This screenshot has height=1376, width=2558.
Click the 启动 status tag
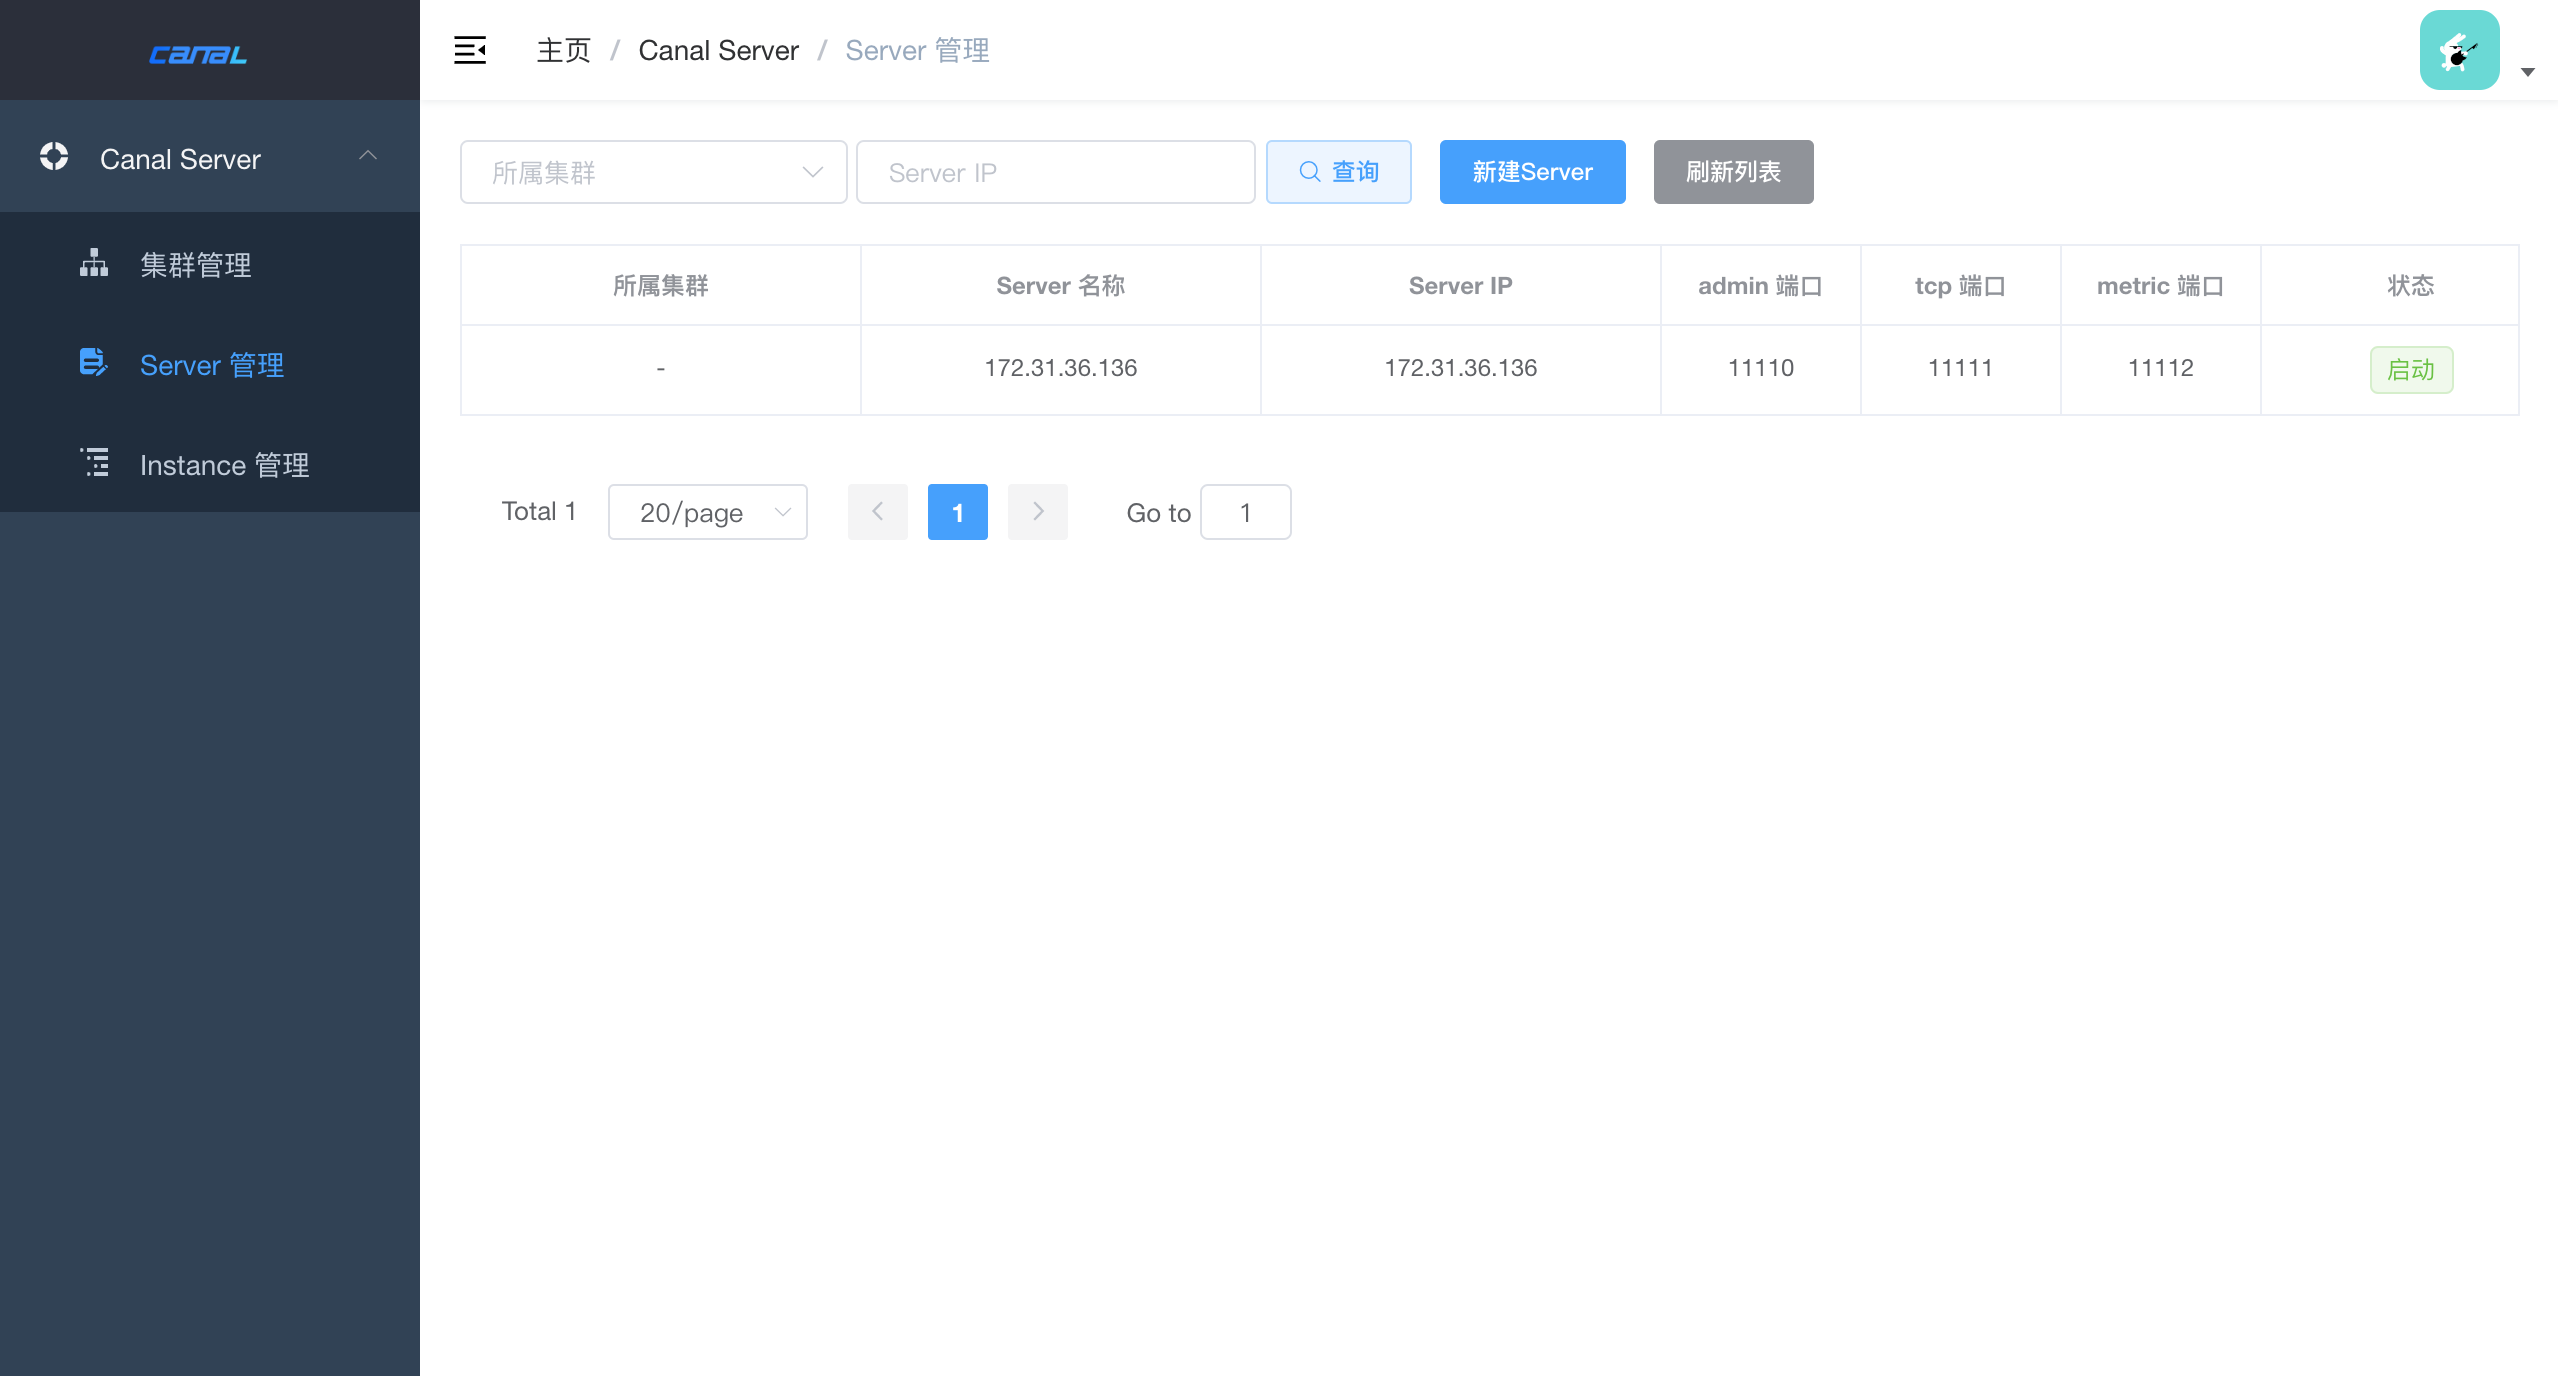click(x=2410, y=370)
